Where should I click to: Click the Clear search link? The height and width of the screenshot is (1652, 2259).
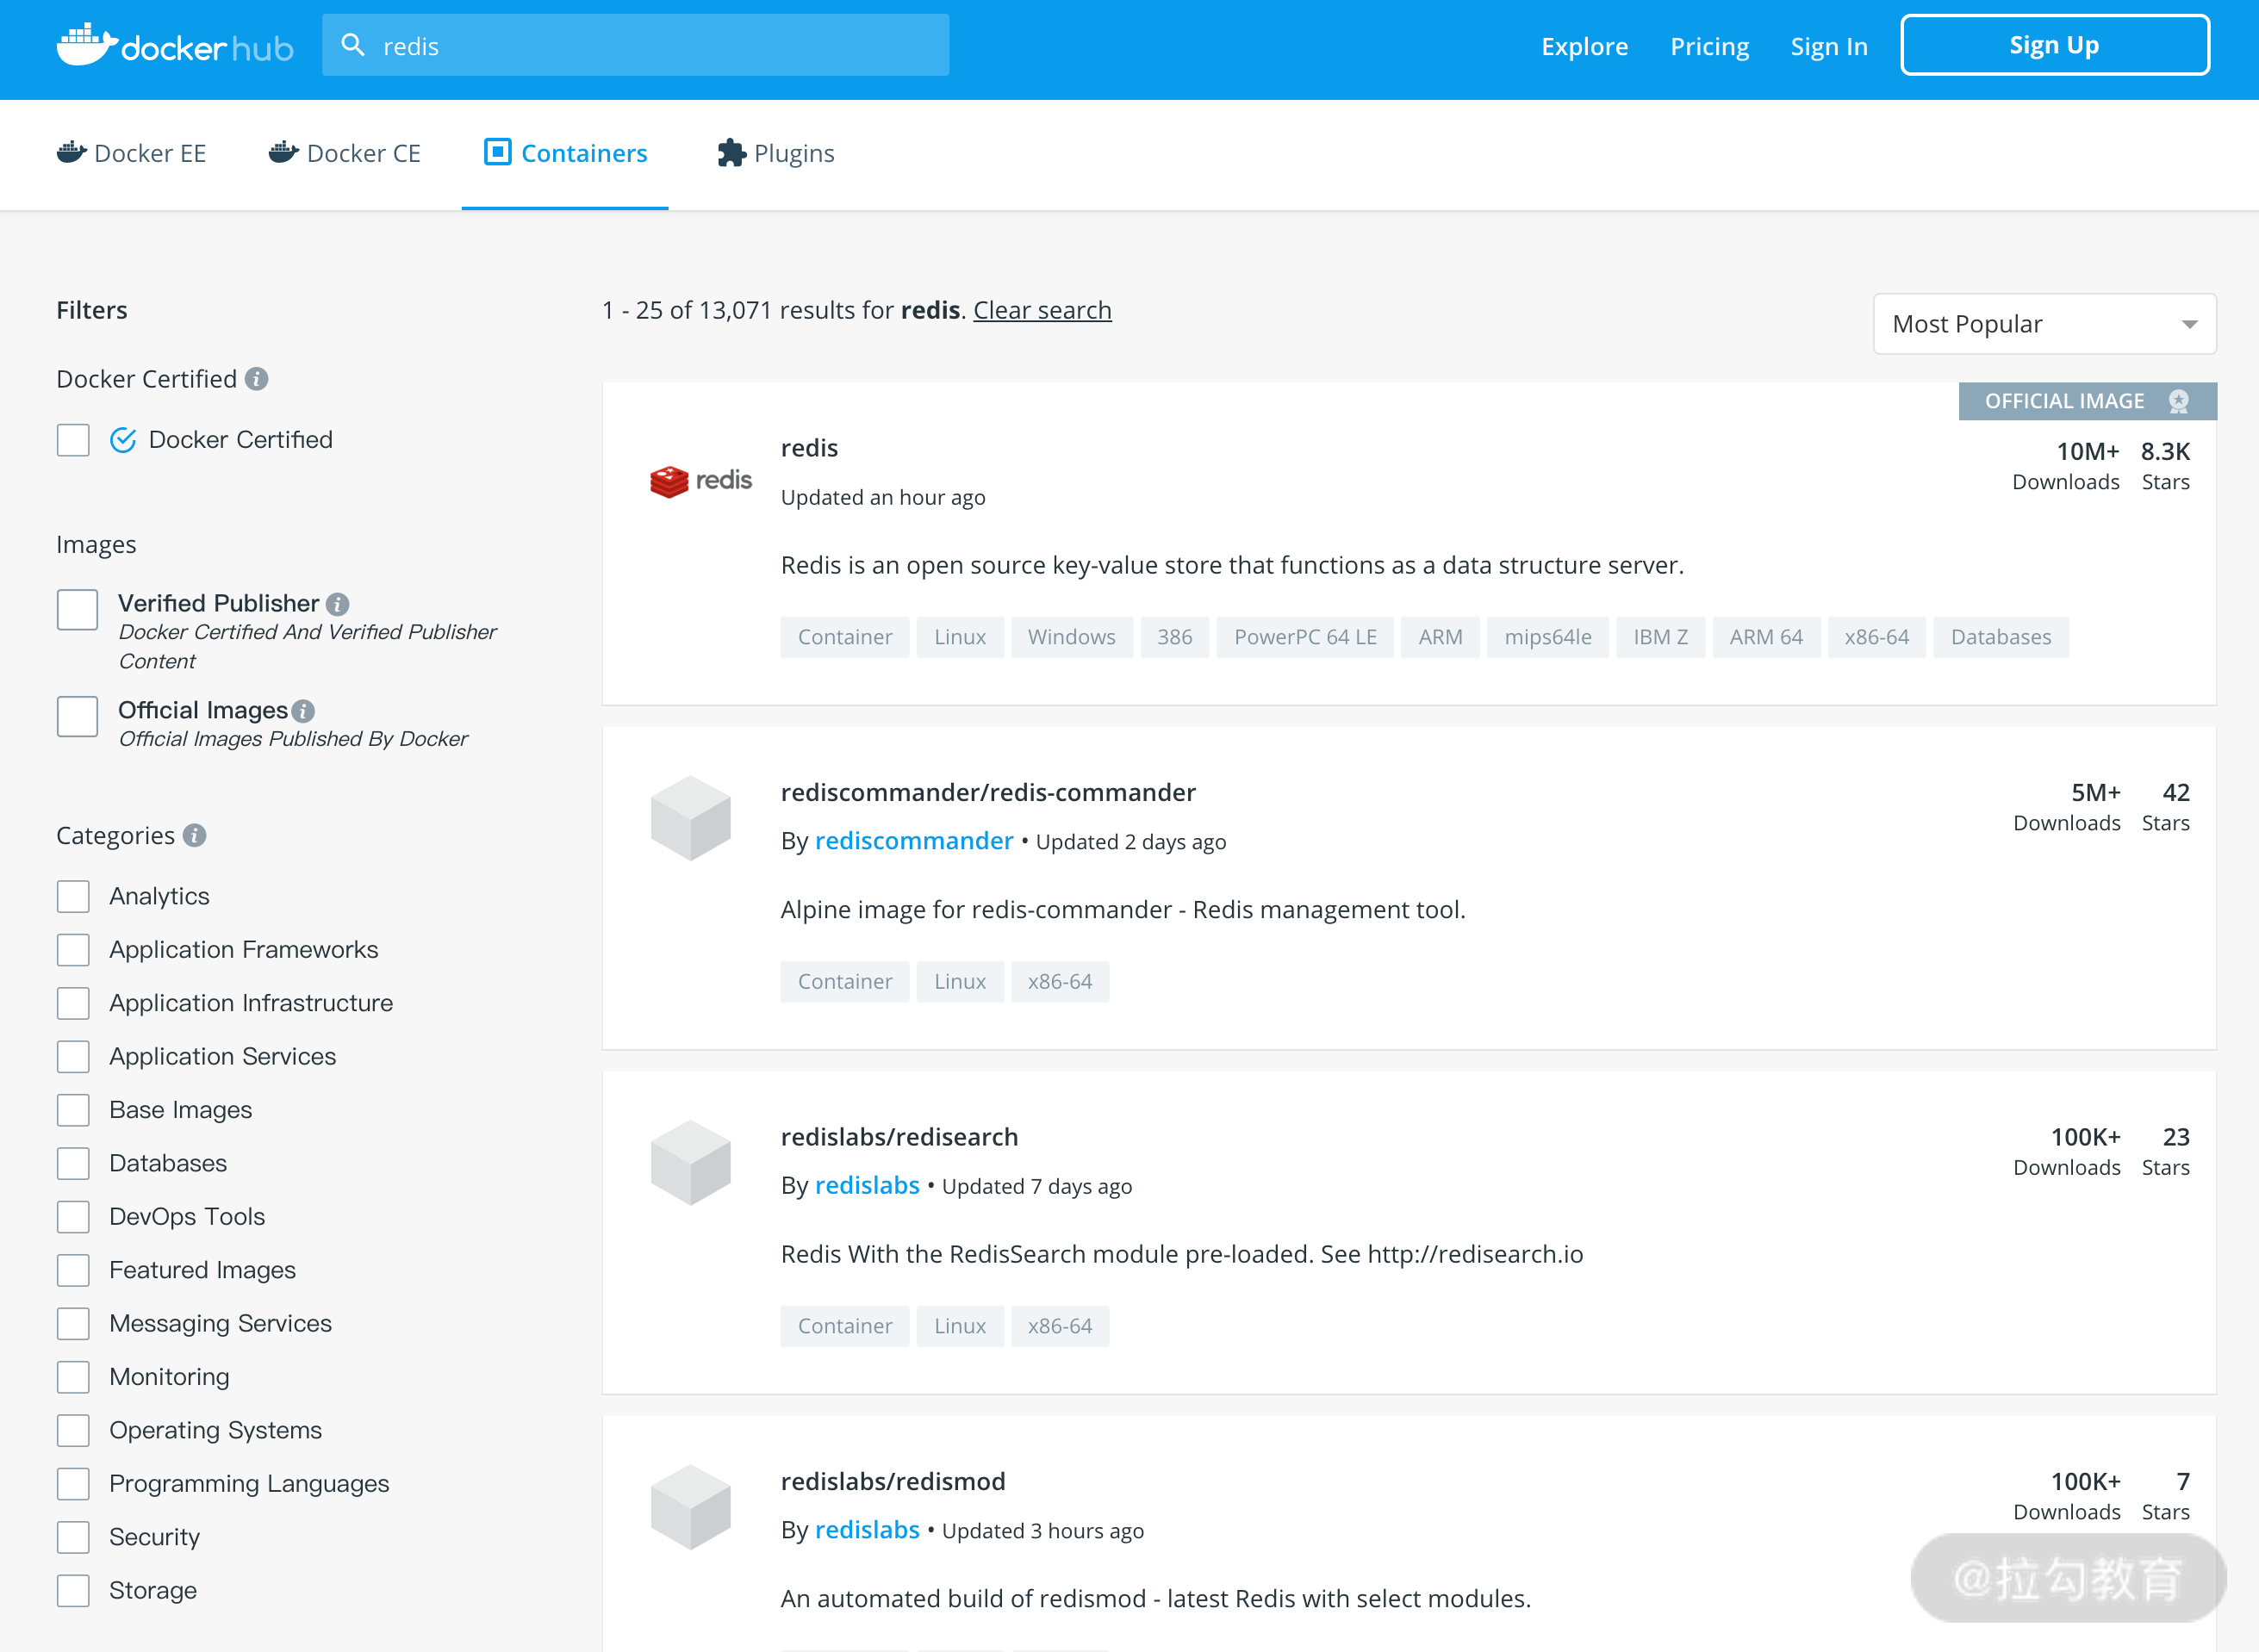tap(1042, 310)
